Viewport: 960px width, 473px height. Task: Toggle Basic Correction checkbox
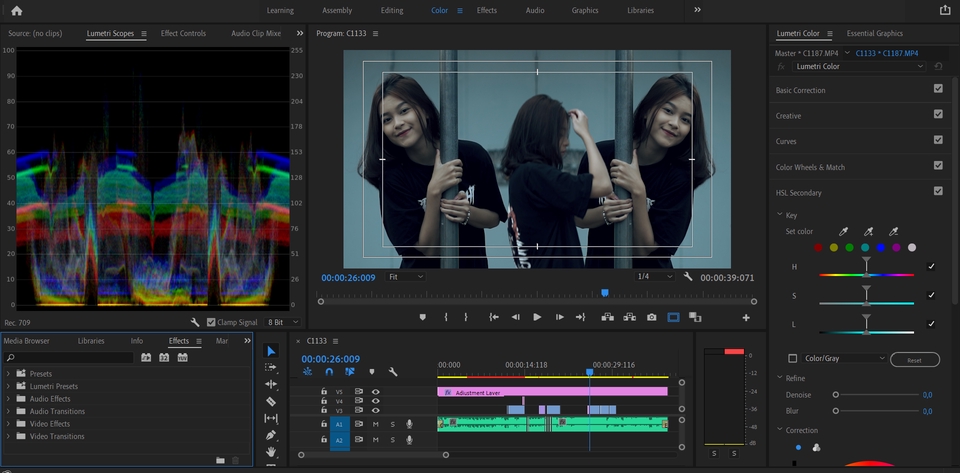[x=938, y=89]
